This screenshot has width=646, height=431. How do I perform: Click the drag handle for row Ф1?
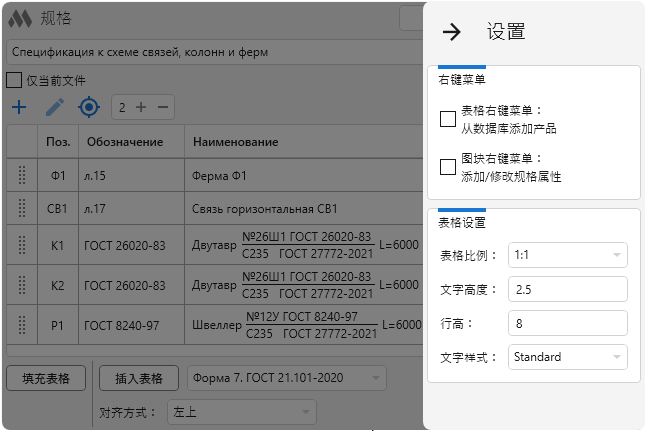point(22,176)
